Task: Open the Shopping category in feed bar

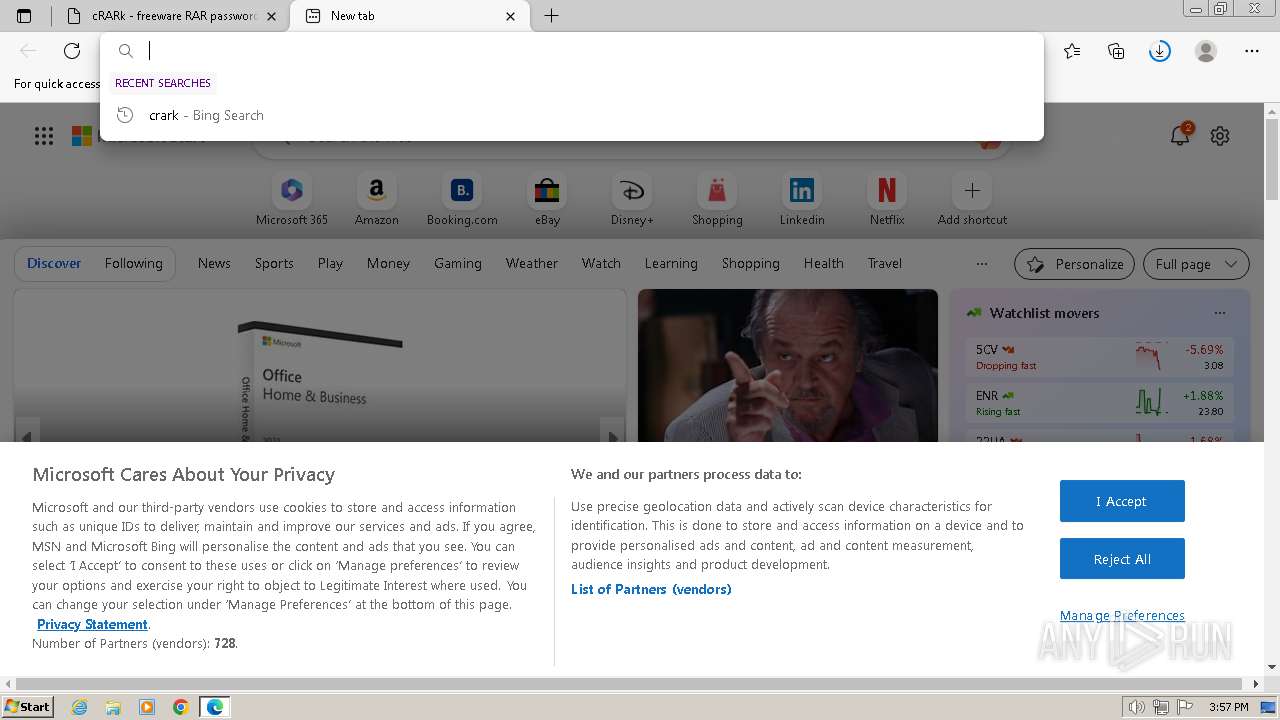Action: [x=751, y=263]
